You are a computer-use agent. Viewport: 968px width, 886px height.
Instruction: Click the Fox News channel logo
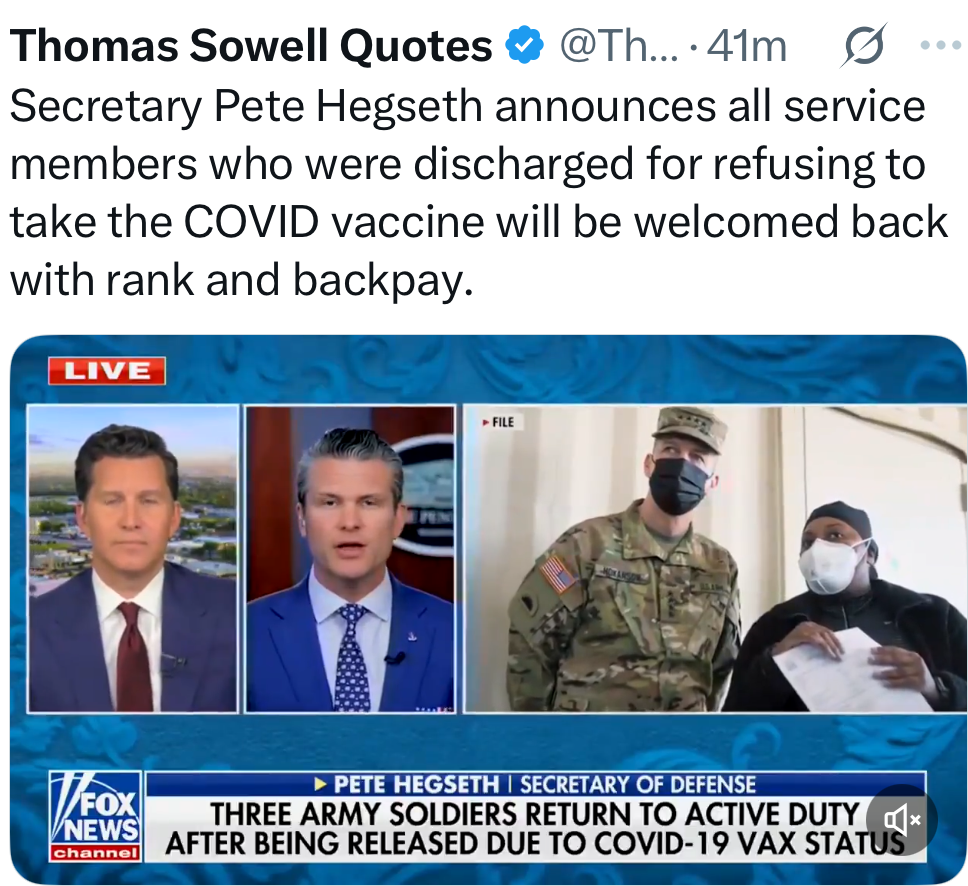tap(96, 816)
